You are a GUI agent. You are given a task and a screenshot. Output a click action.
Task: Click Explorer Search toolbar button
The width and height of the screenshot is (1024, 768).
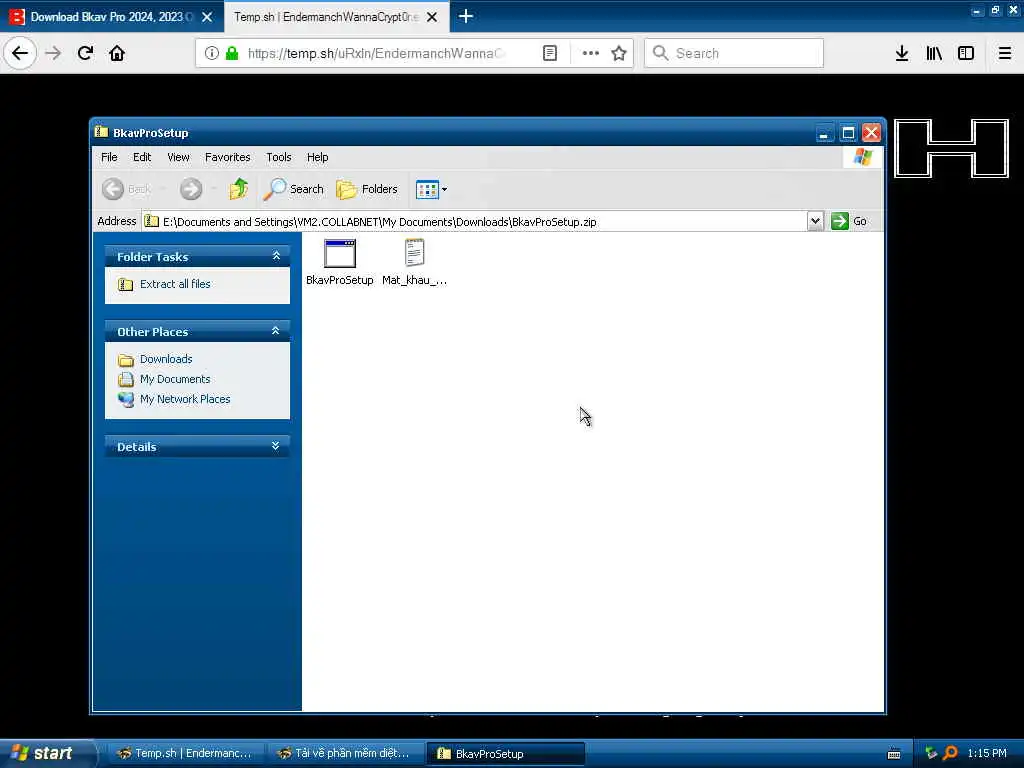point(293,189)
